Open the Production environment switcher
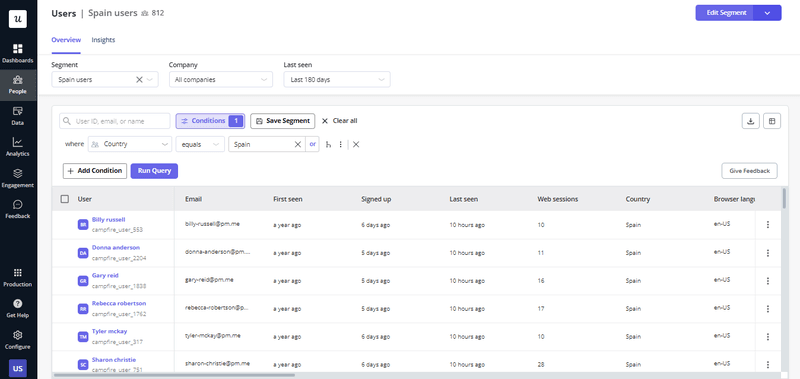The width and height of the screenshot is (800, 379). click(18, 278)
